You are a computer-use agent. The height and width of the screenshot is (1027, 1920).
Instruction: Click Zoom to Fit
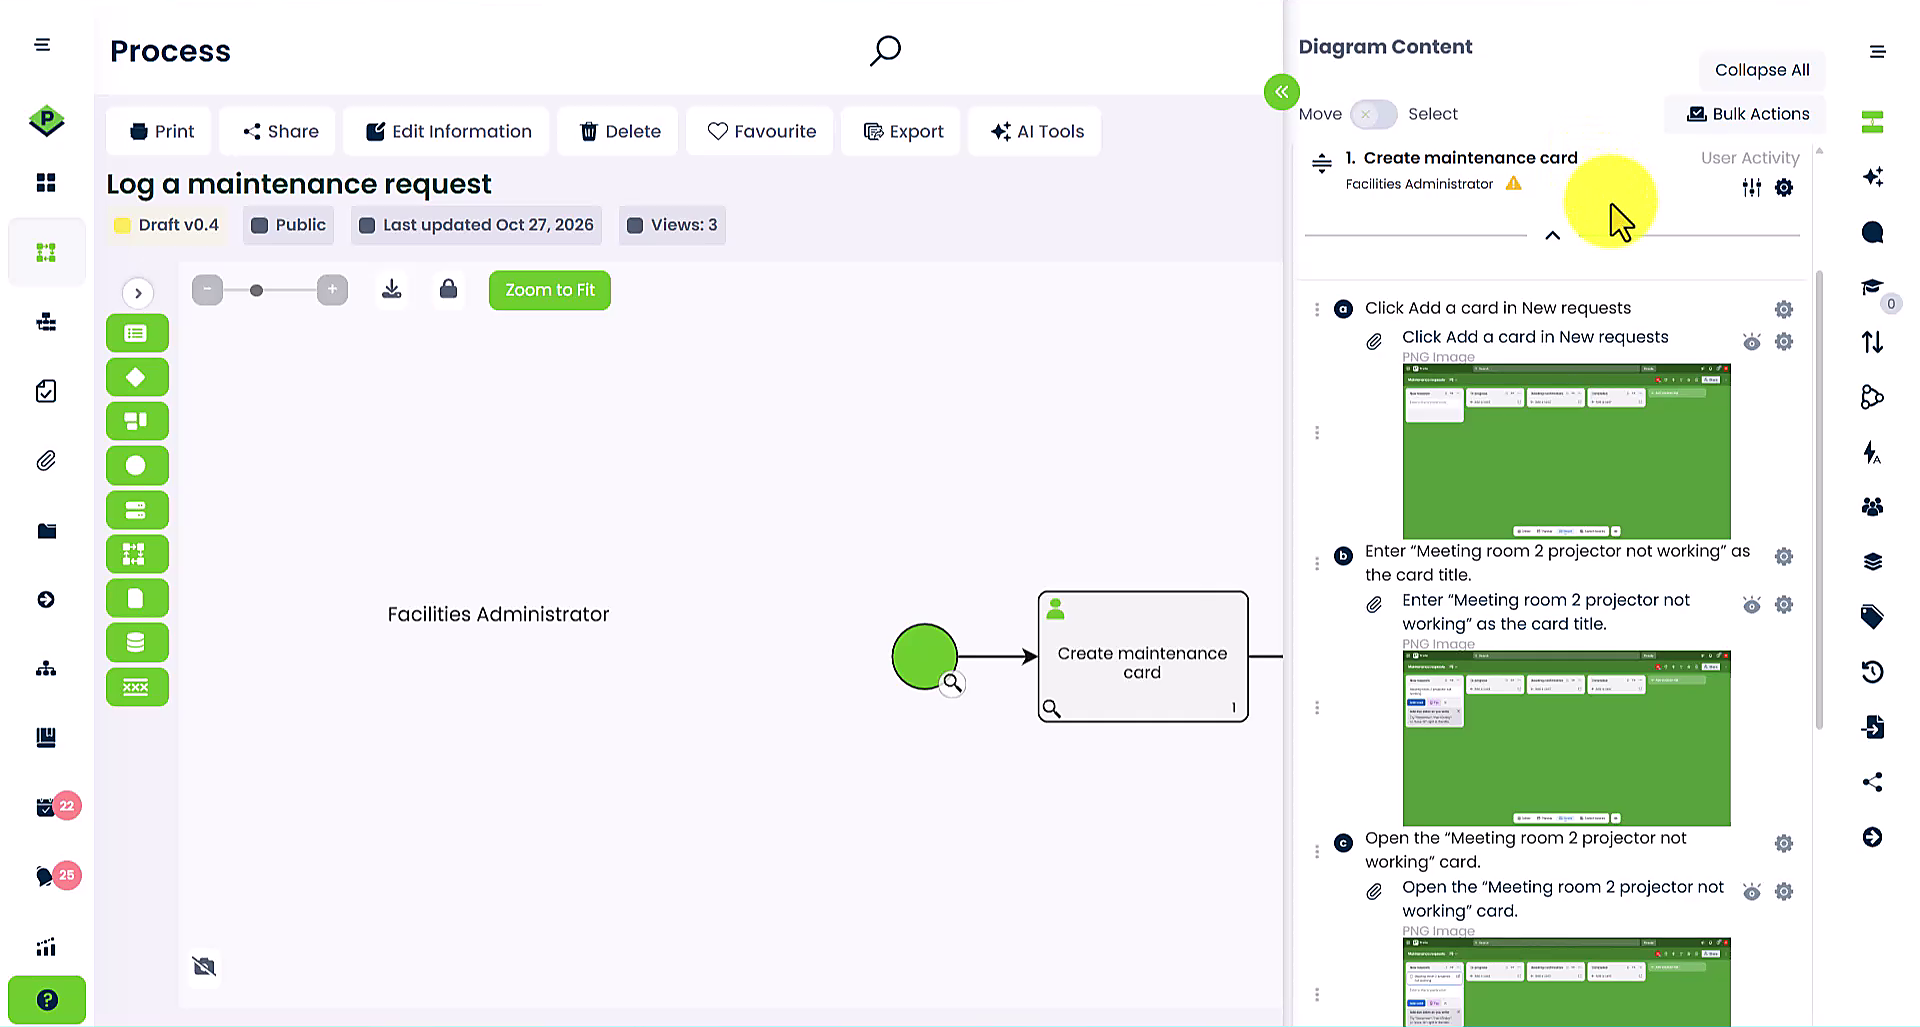(550, 290)
